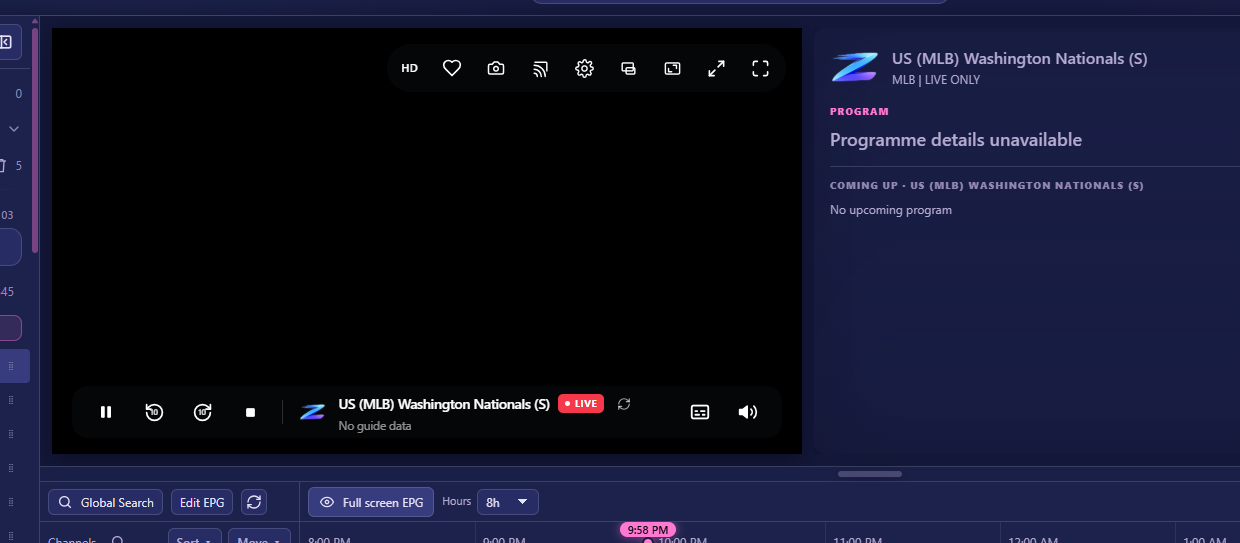This screenshot has height=543, width=1240.
Task: Click the 9:58 PM current time marker
Action: 648,529
